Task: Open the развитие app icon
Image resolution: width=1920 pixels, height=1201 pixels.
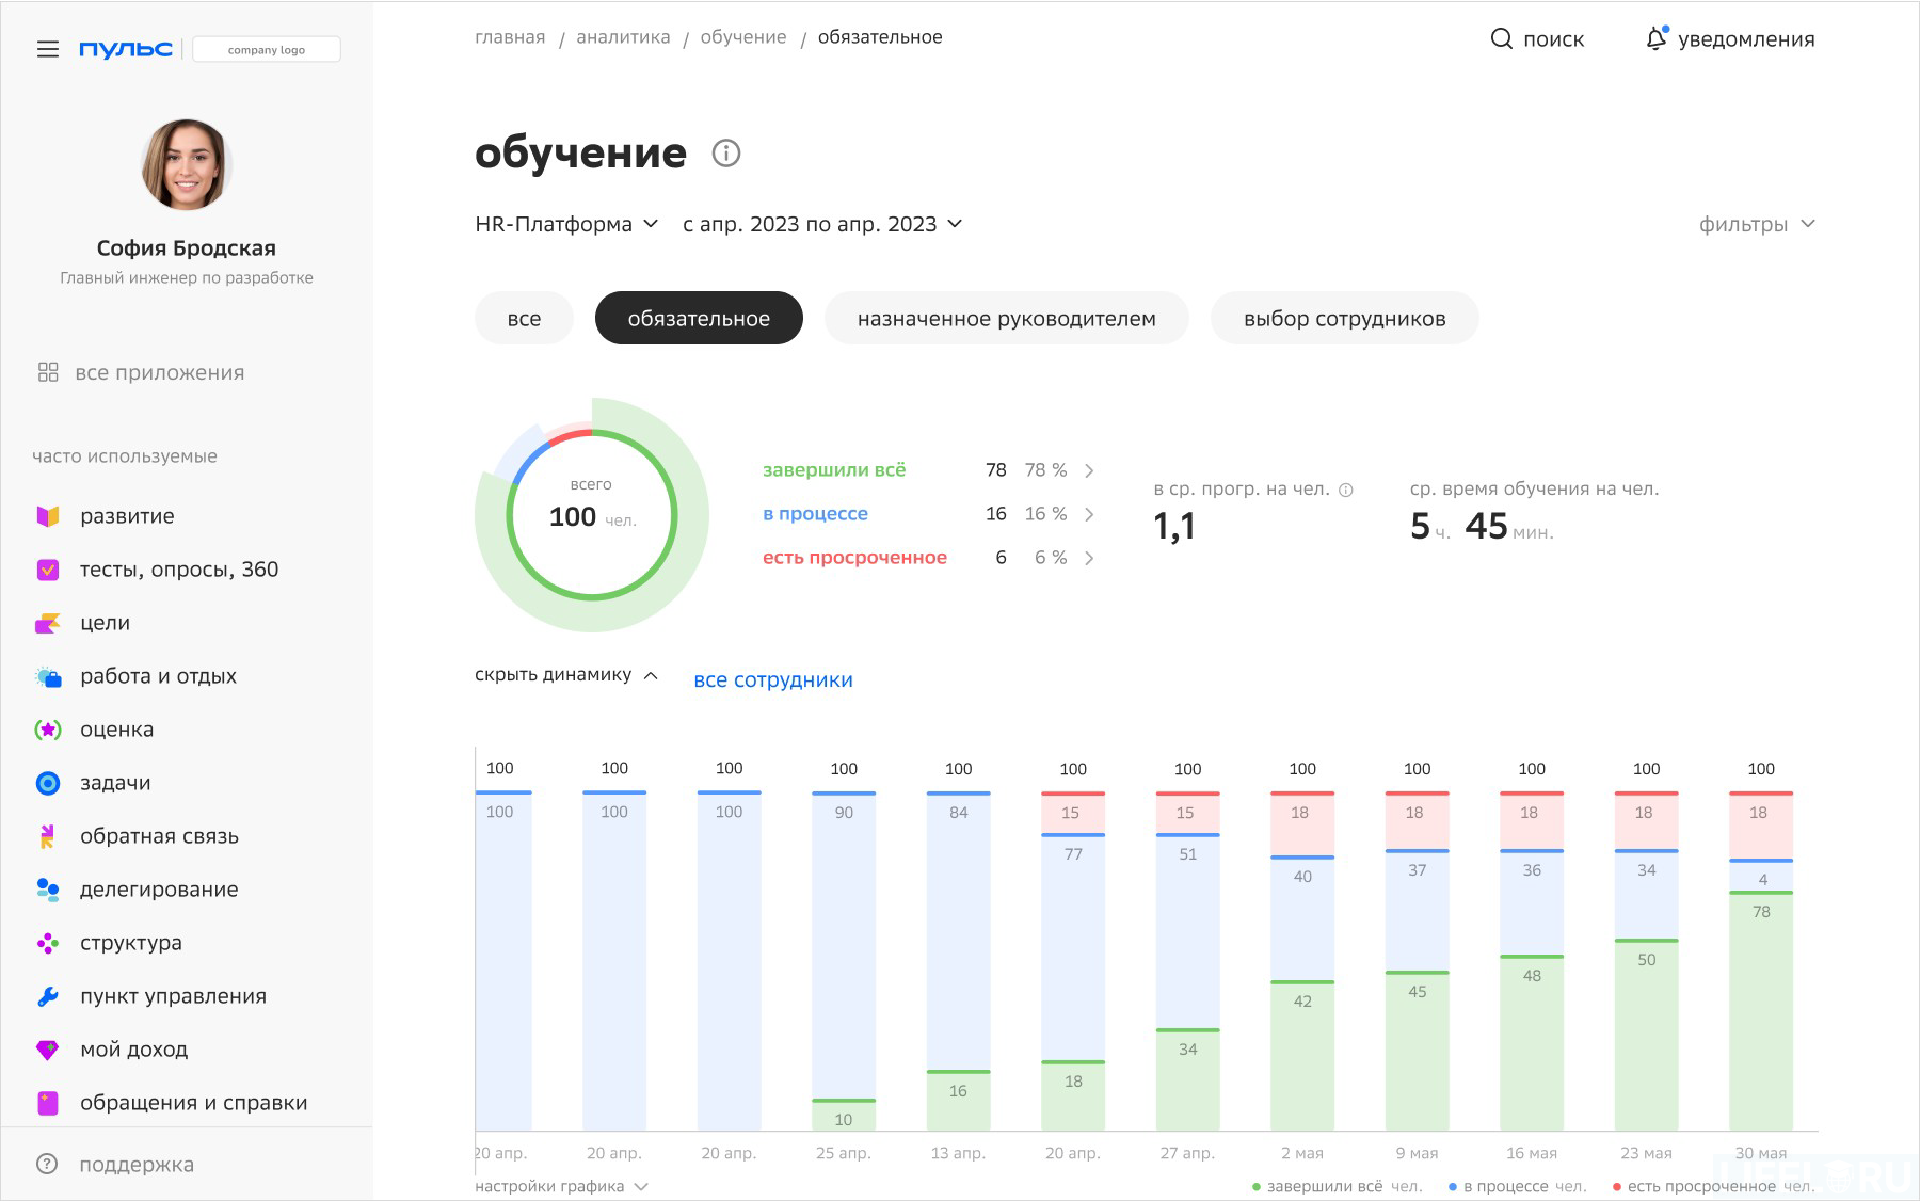Action: pos(47,516)
